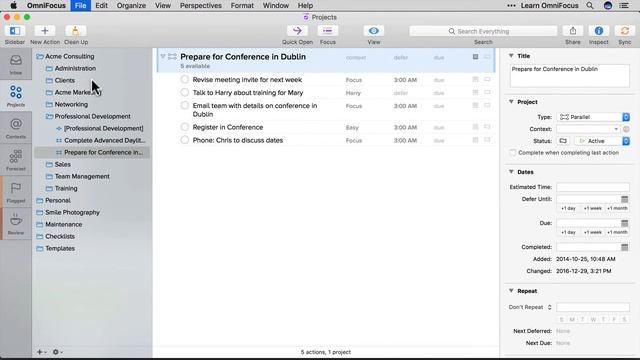The height and width of the screenshot is (360, 640).
Task: Open the Don't Repeat popup
Action: coord(530,307)
